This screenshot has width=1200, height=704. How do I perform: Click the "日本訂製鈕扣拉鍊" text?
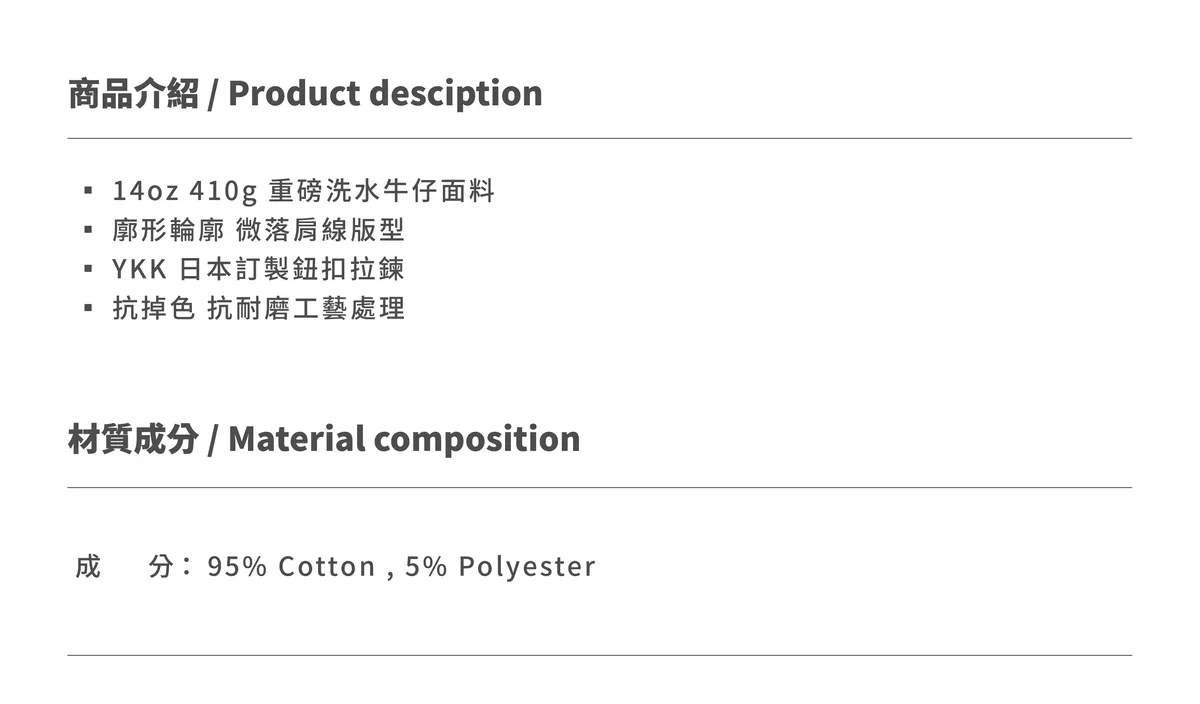292,269
